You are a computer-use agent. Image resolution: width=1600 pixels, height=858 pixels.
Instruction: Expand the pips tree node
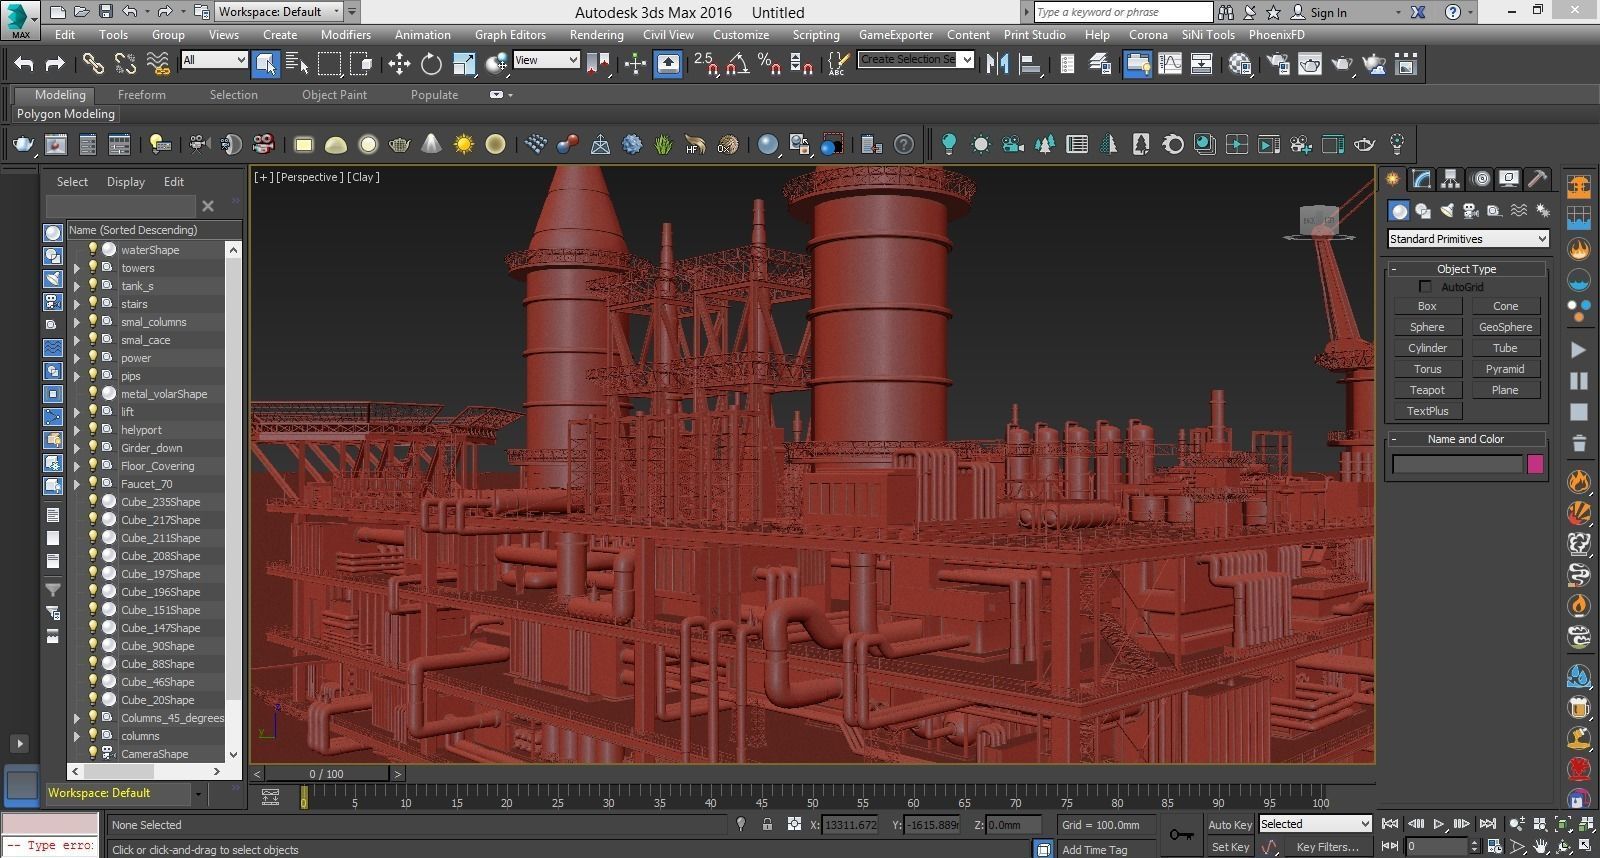[77, 376]
